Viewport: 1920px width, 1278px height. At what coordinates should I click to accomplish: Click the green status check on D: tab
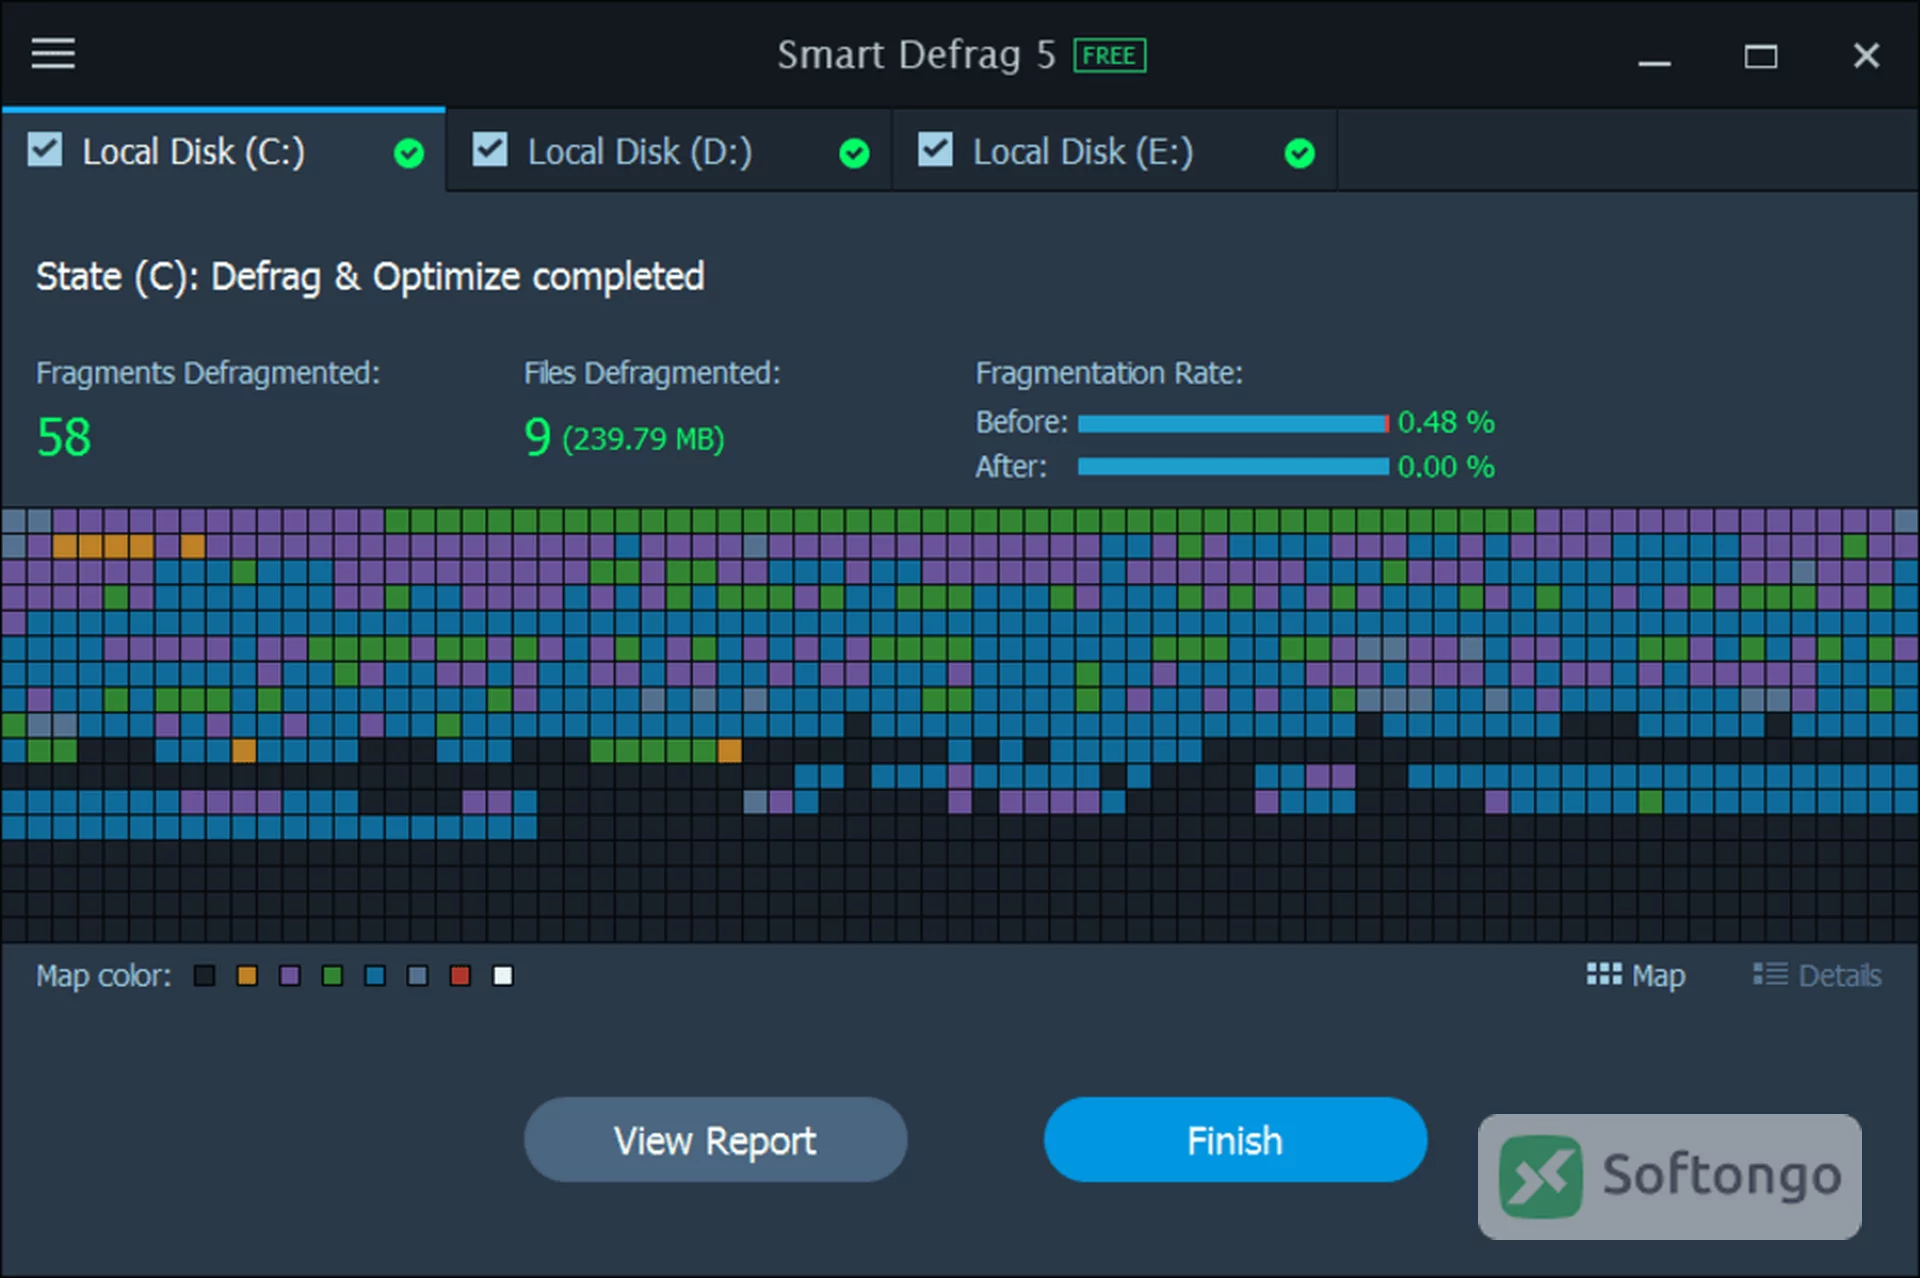[854, 153]
